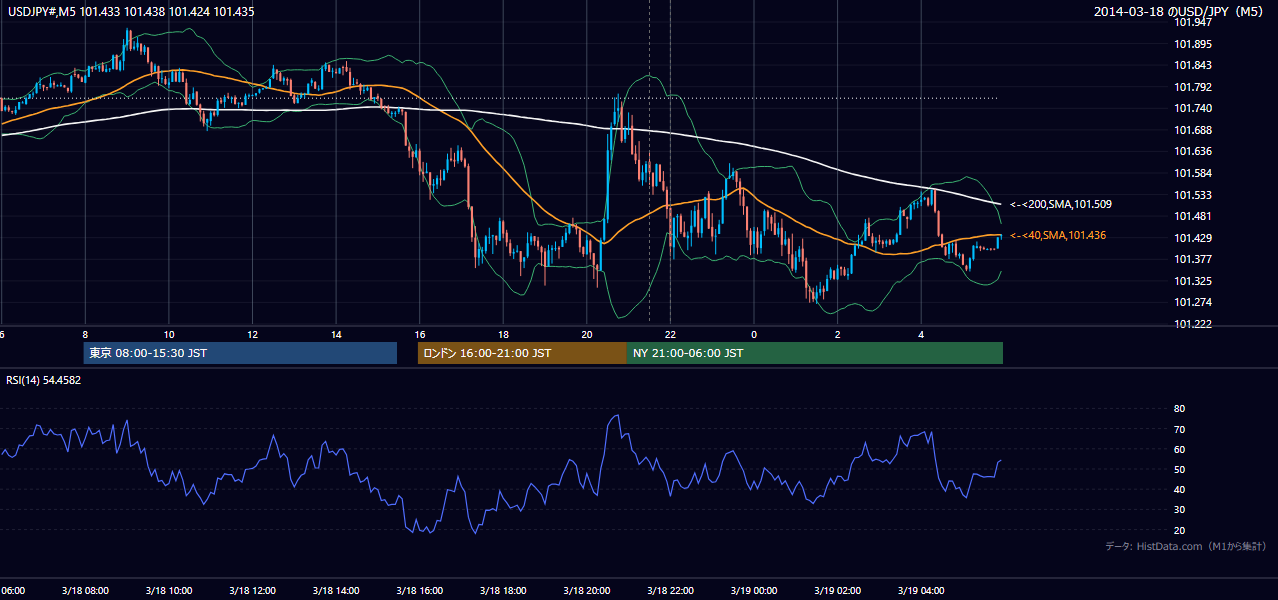Click the 2014-03-18 のUSD/JPY (M5) heading
Screen dimensions: 1278x600
1181,12
